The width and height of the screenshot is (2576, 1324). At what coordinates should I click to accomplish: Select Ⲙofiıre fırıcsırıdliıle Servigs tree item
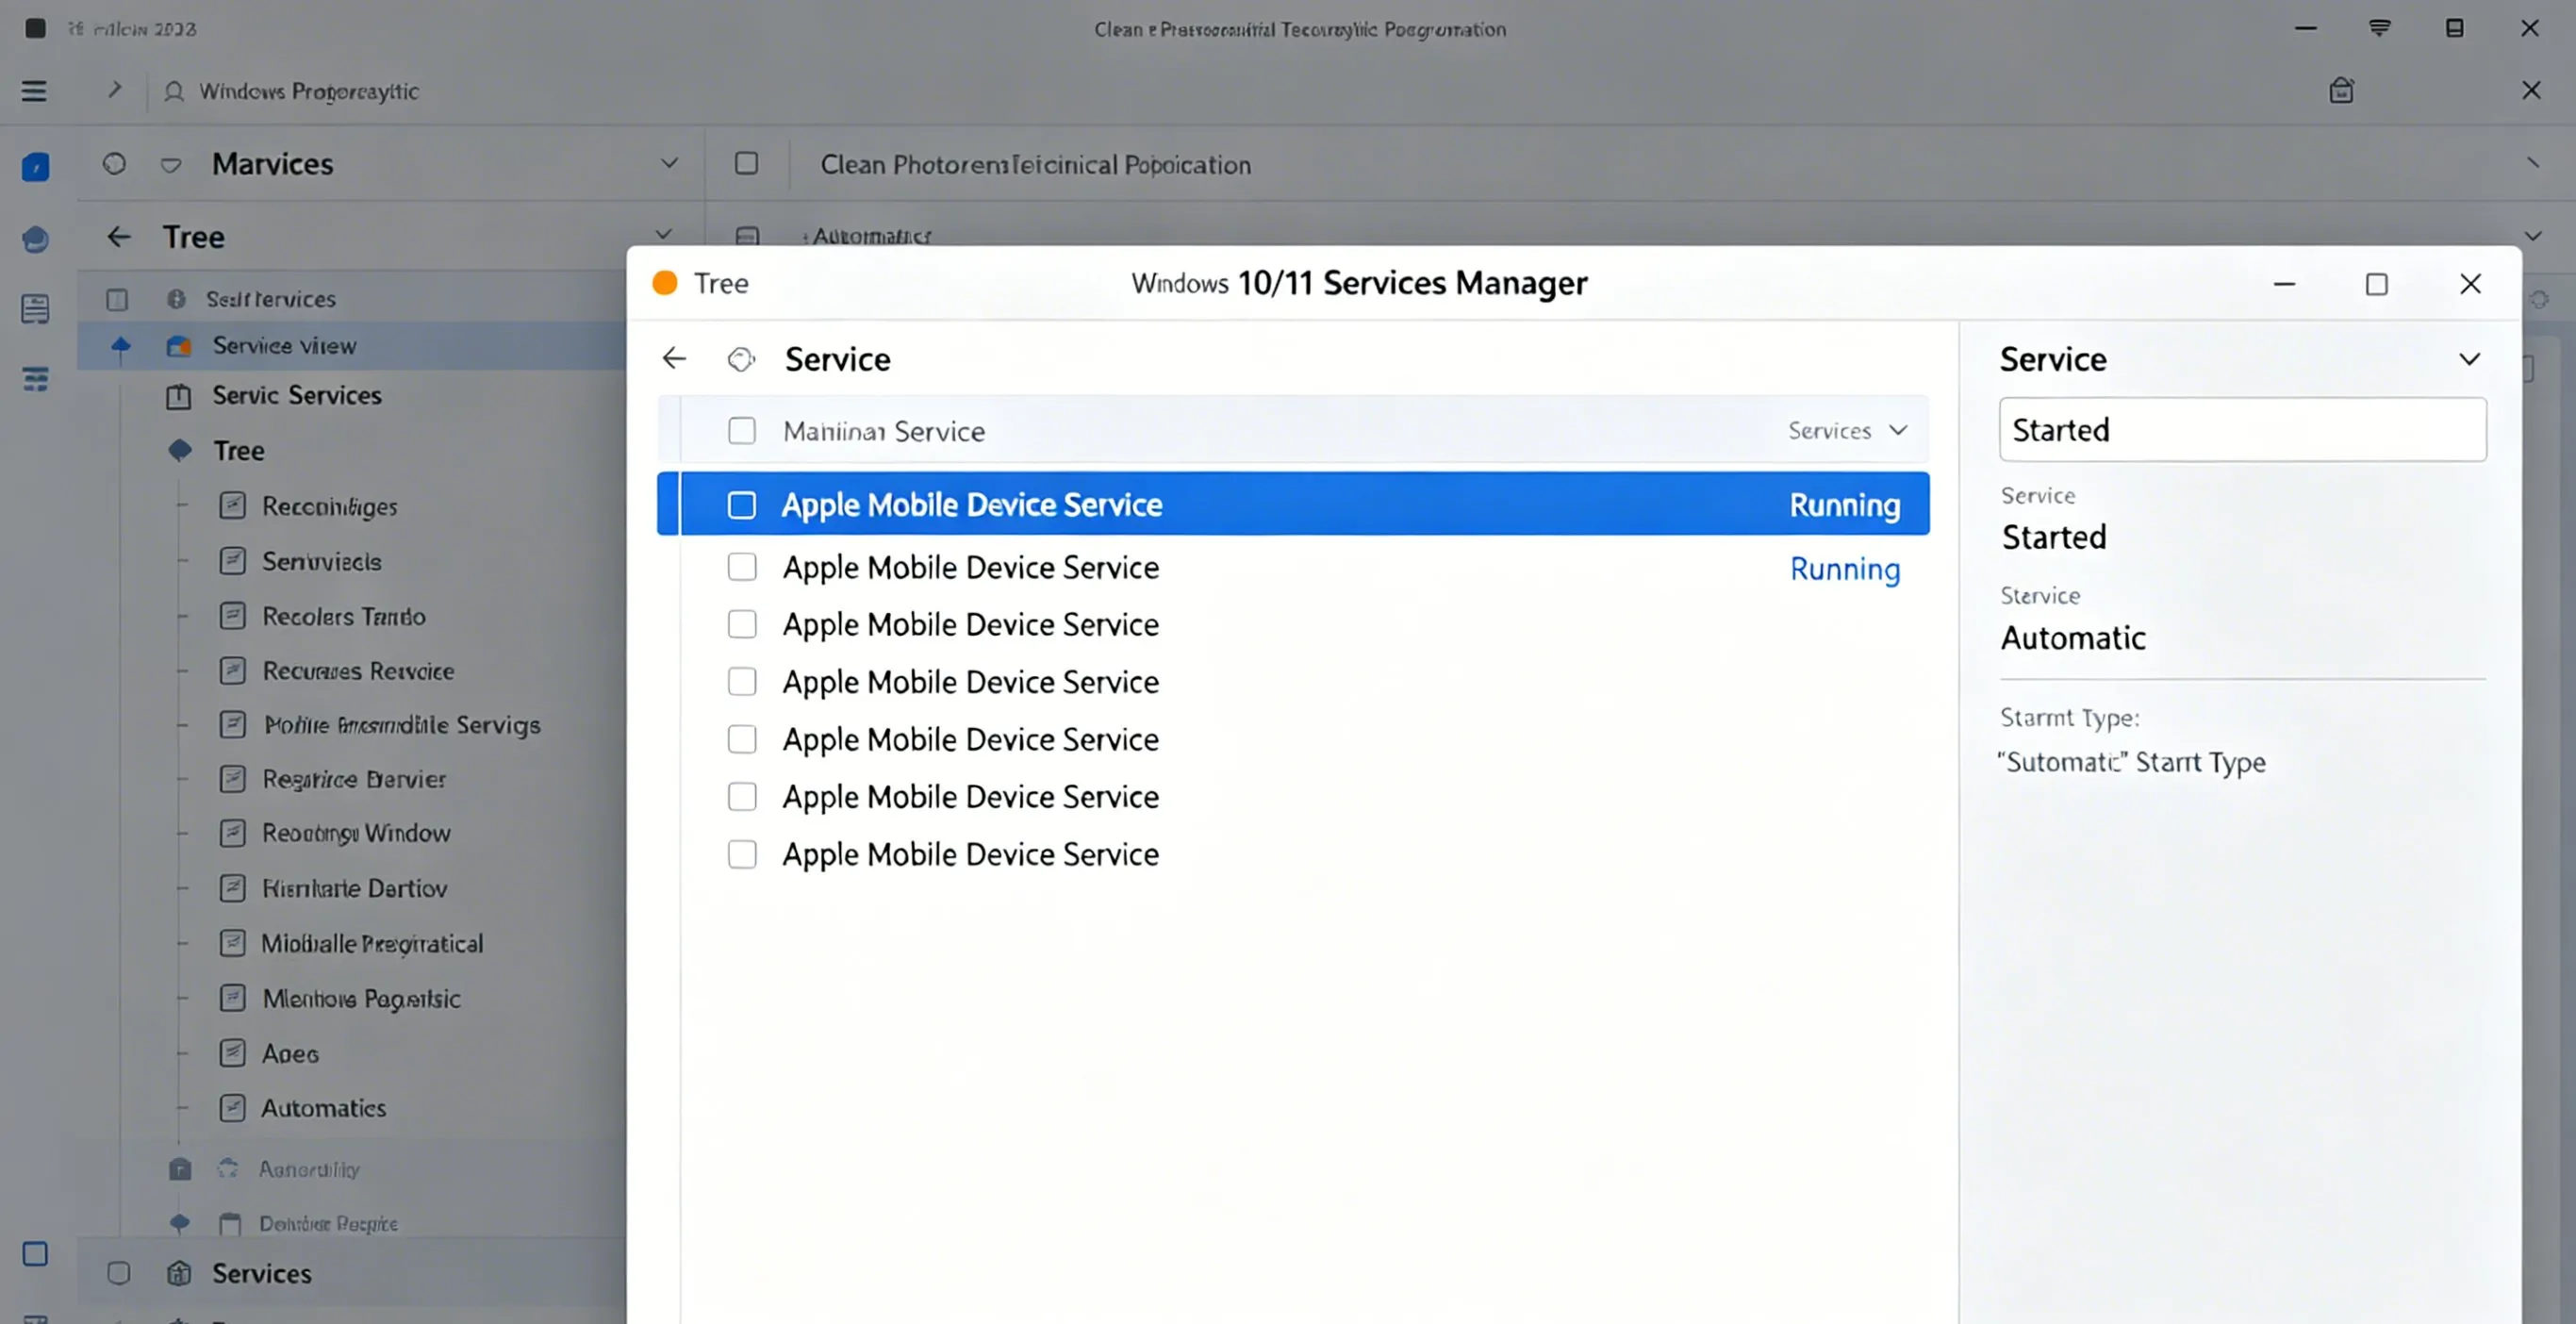[x=401, y=724]
